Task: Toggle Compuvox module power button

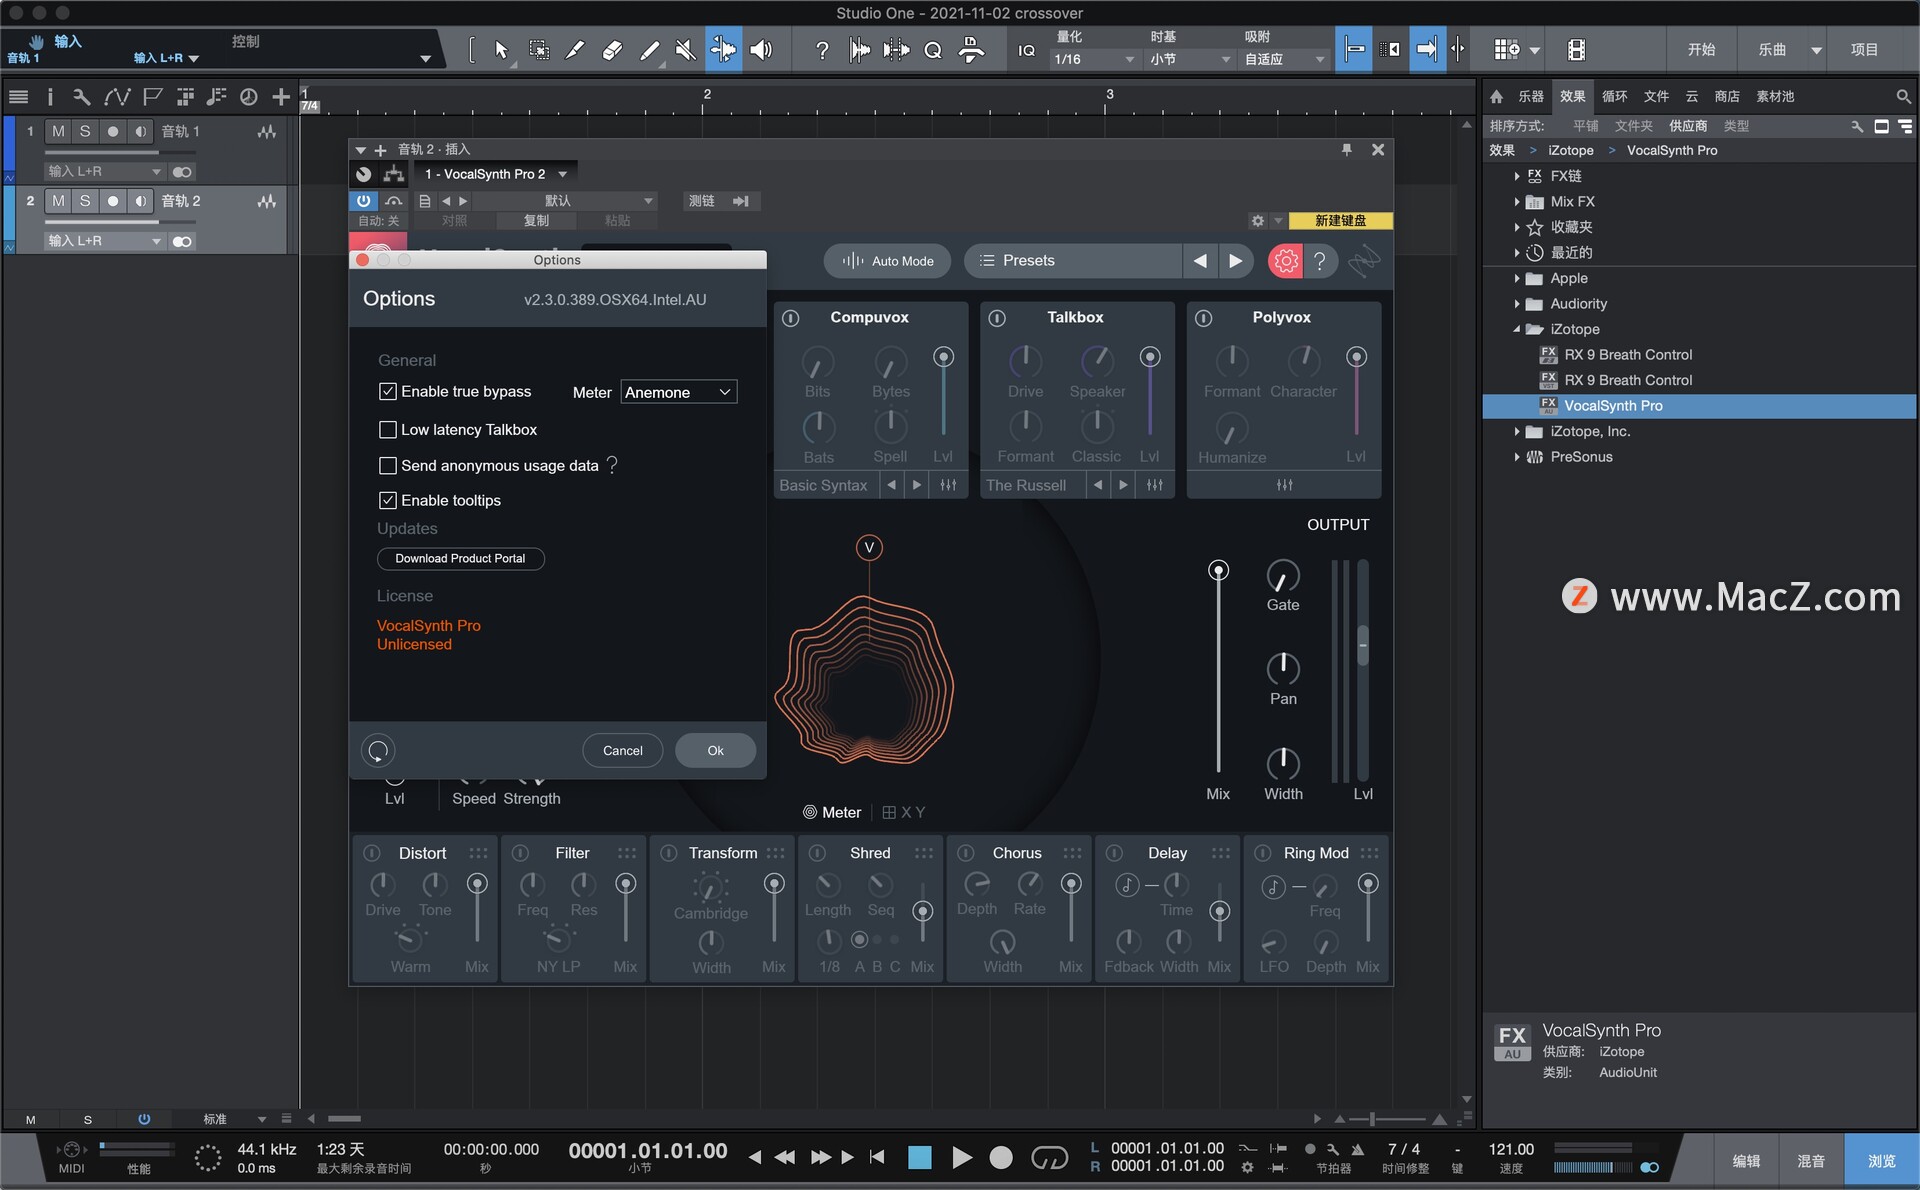Action: click(790, 318)
